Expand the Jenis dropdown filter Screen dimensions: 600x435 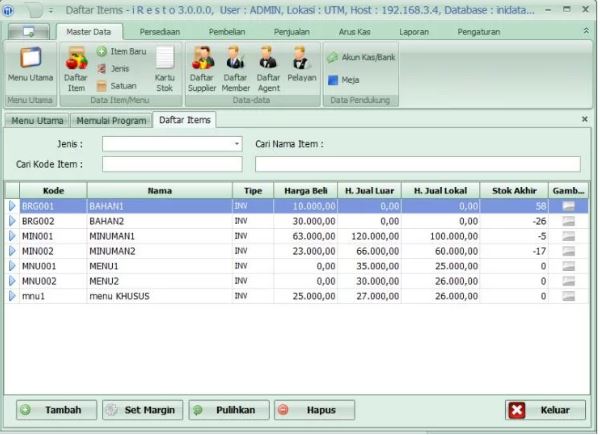[237, 144]
